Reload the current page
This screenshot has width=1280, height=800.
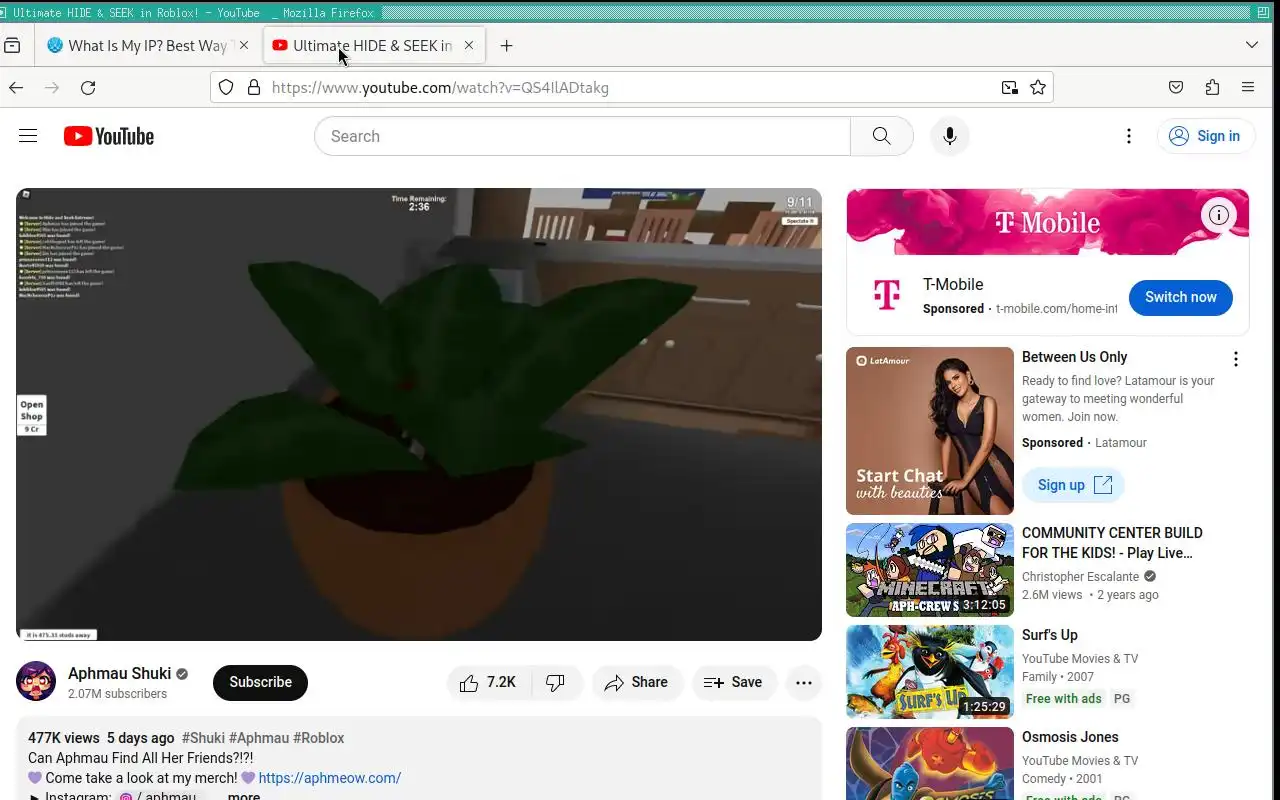tap(88, 88)
